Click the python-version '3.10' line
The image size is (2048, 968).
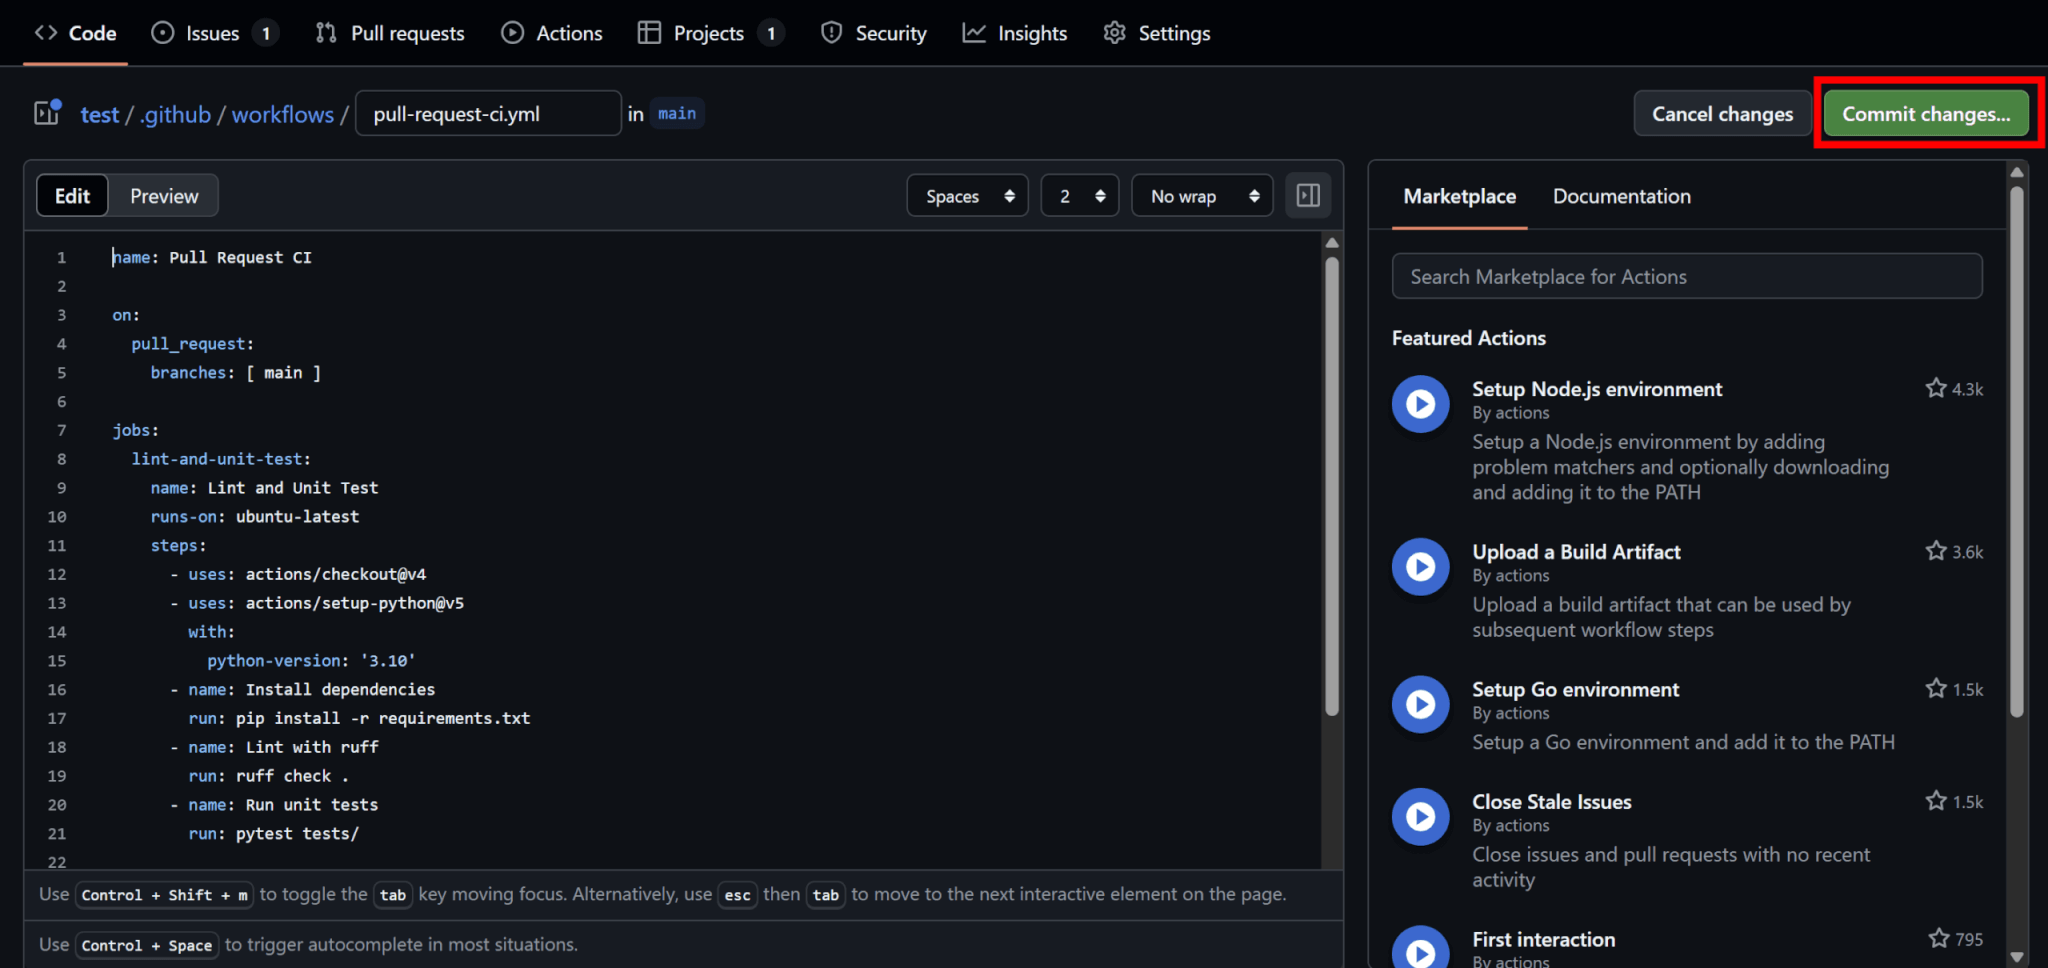coord(311,660)
